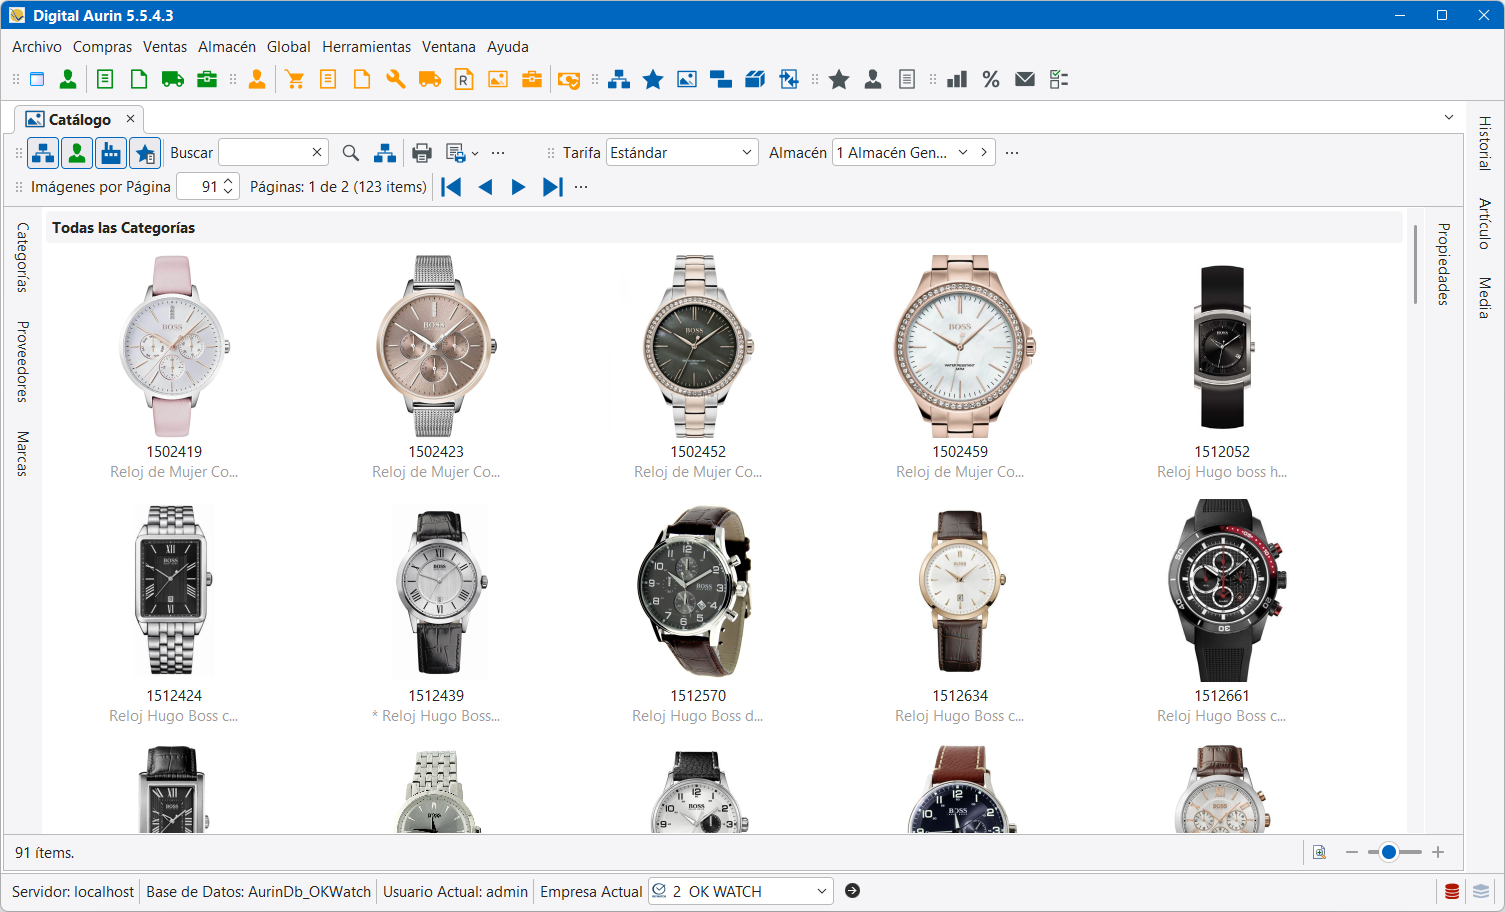This screenshot has width=1505, height=912.
Task: Go to the previous page
Action: coord(486,187)
